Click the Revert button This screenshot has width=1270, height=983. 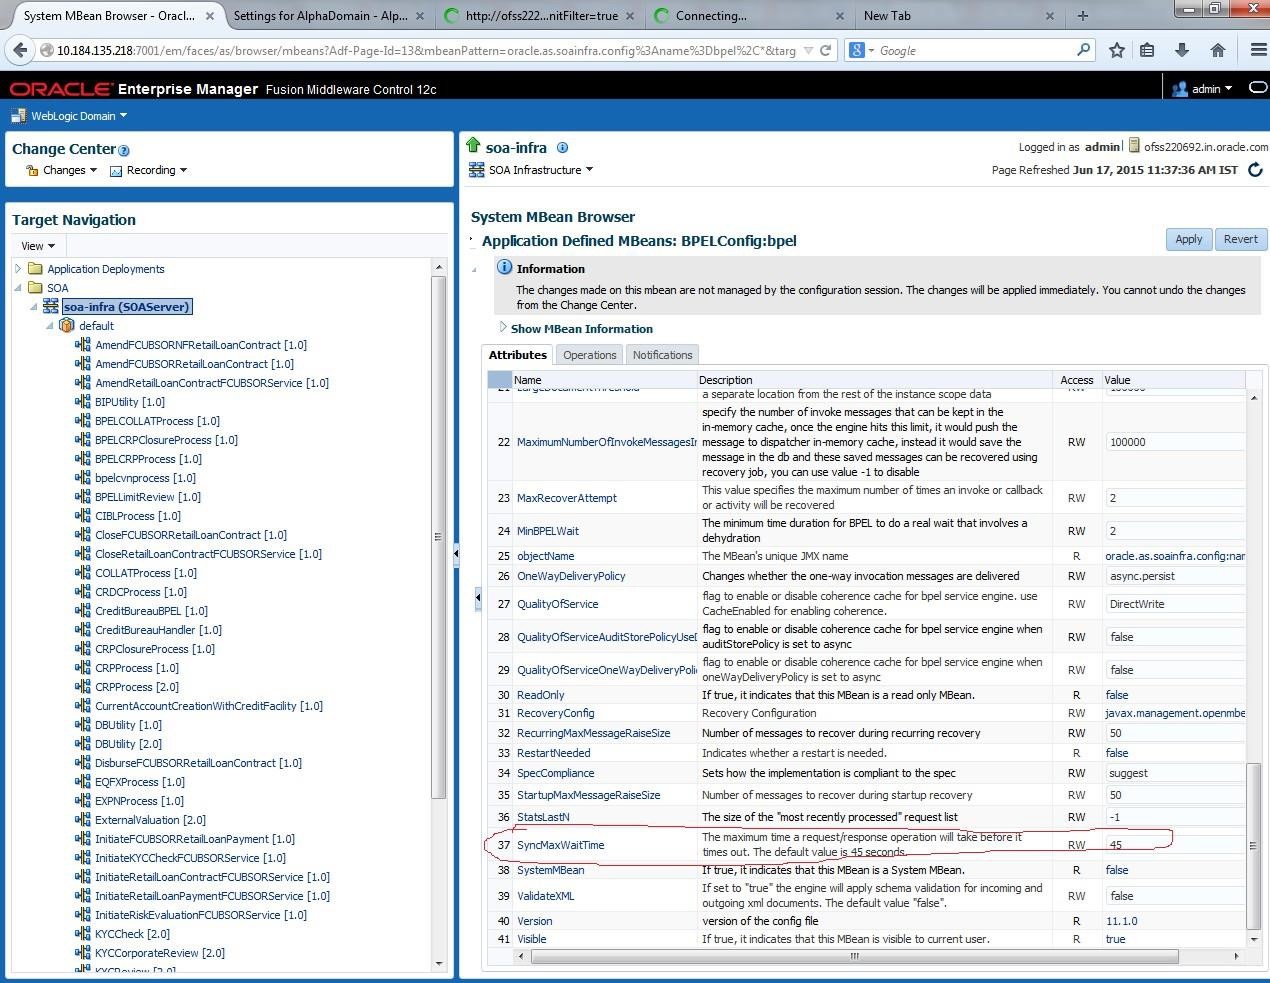1241,239
